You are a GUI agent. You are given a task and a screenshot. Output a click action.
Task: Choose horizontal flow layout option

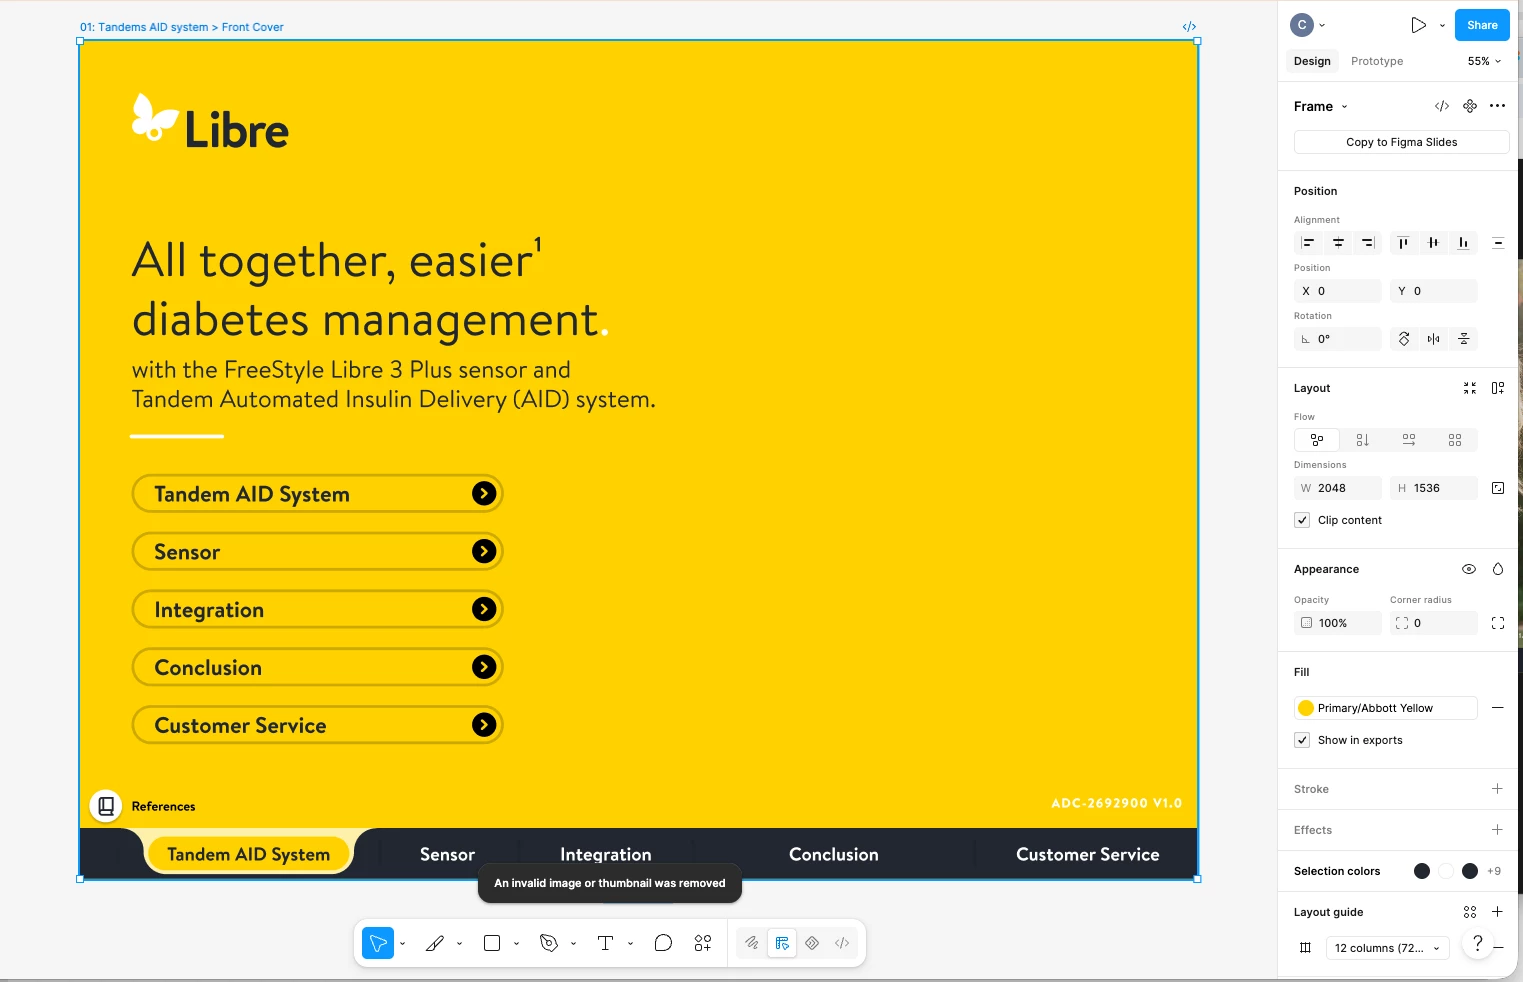pyautogui.click(x=1409, y=440)
